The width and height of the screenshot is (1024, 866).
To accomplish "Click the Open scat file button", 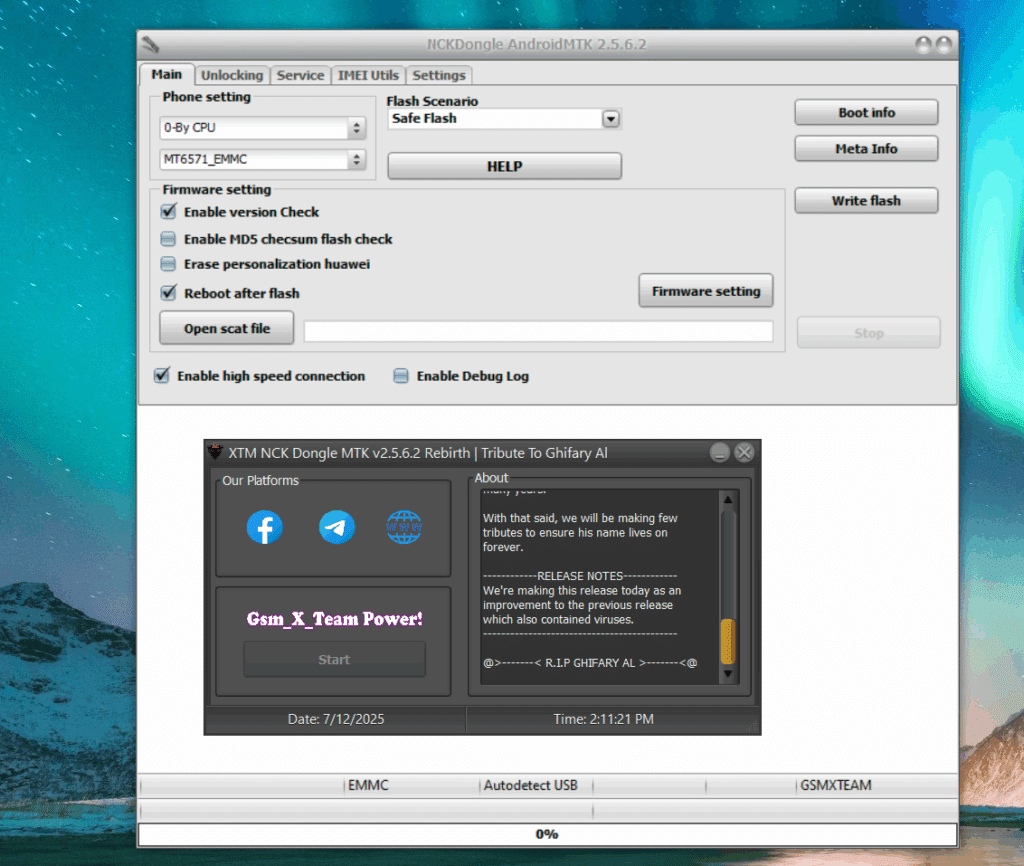I will pos(227,329).
